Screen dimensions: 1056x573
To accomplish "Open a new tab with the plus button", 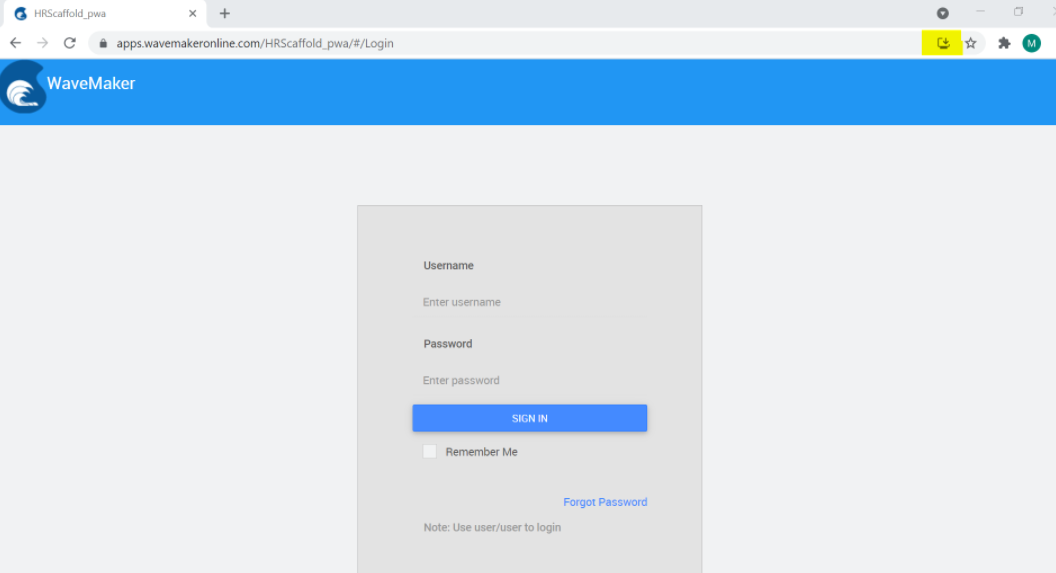I will [x=225, y=14].
